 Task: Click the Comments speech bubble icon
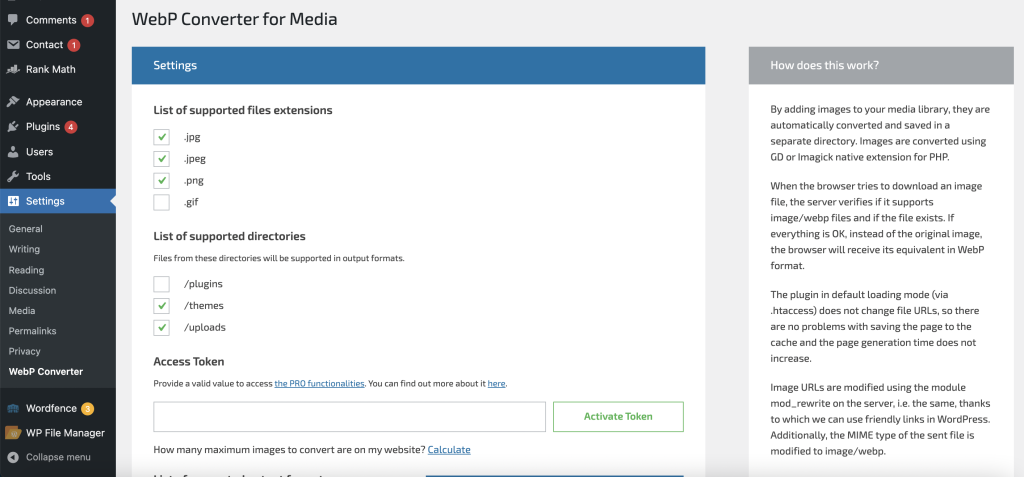13,20
